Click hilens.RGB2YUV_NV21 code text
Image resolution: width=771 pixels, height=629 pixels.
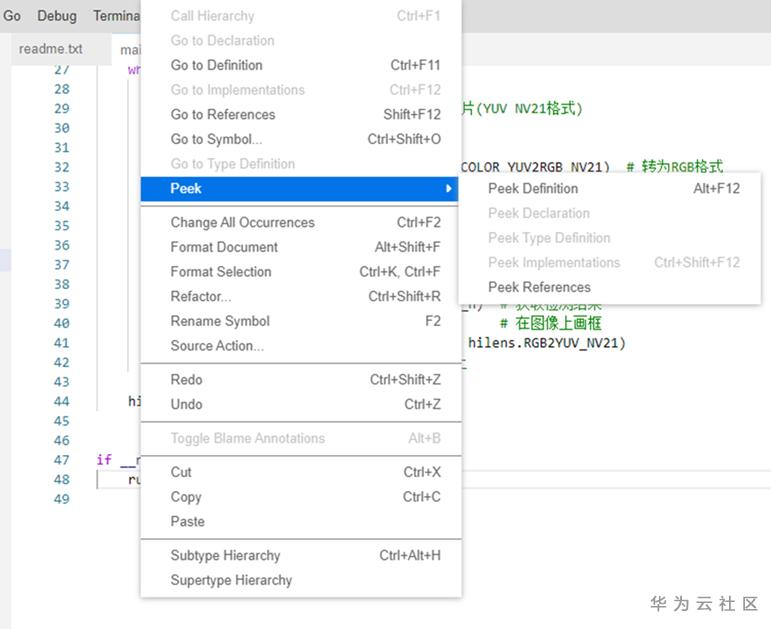click(545, 343)
